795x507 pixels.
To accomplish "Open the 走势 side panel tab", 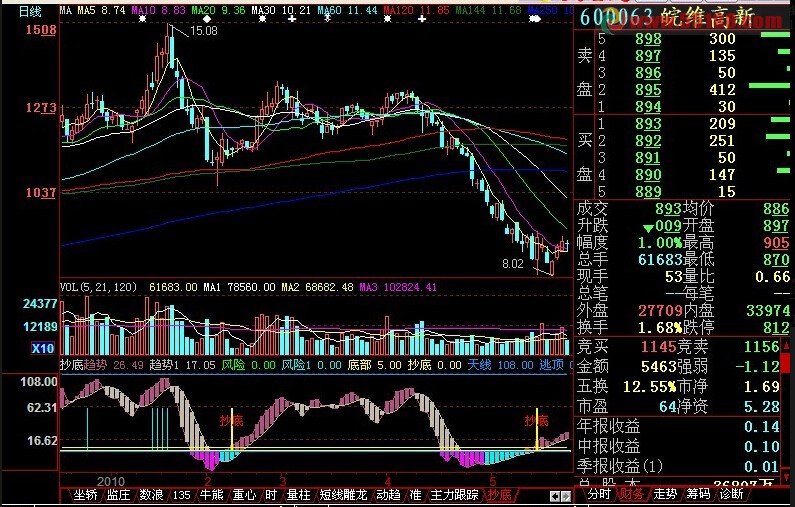I will [665, 493].
